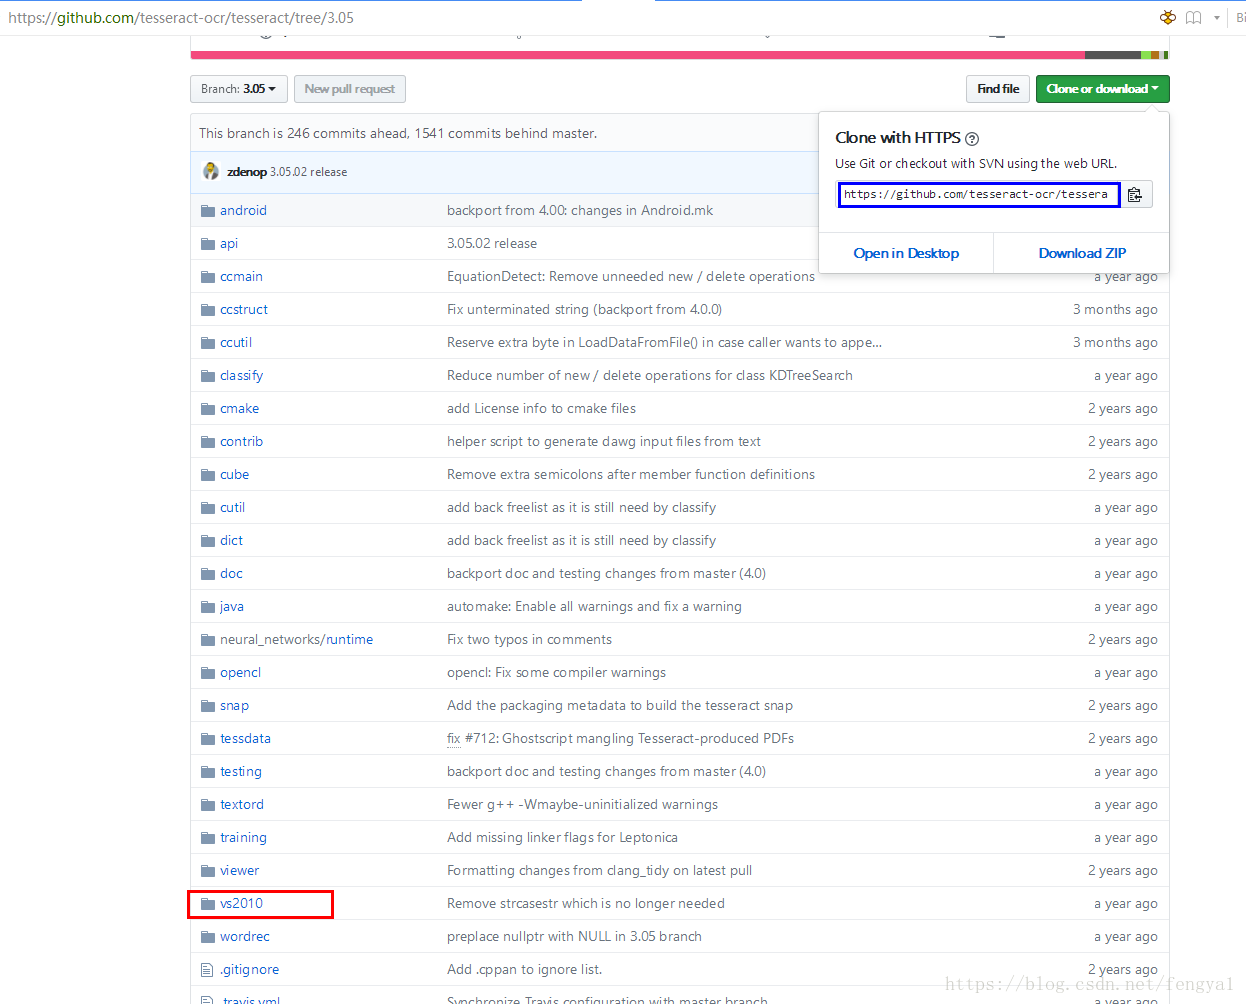Click the zdenop author name
This screenshot has height=1004, width=1246.
click(x=247, y=172)
